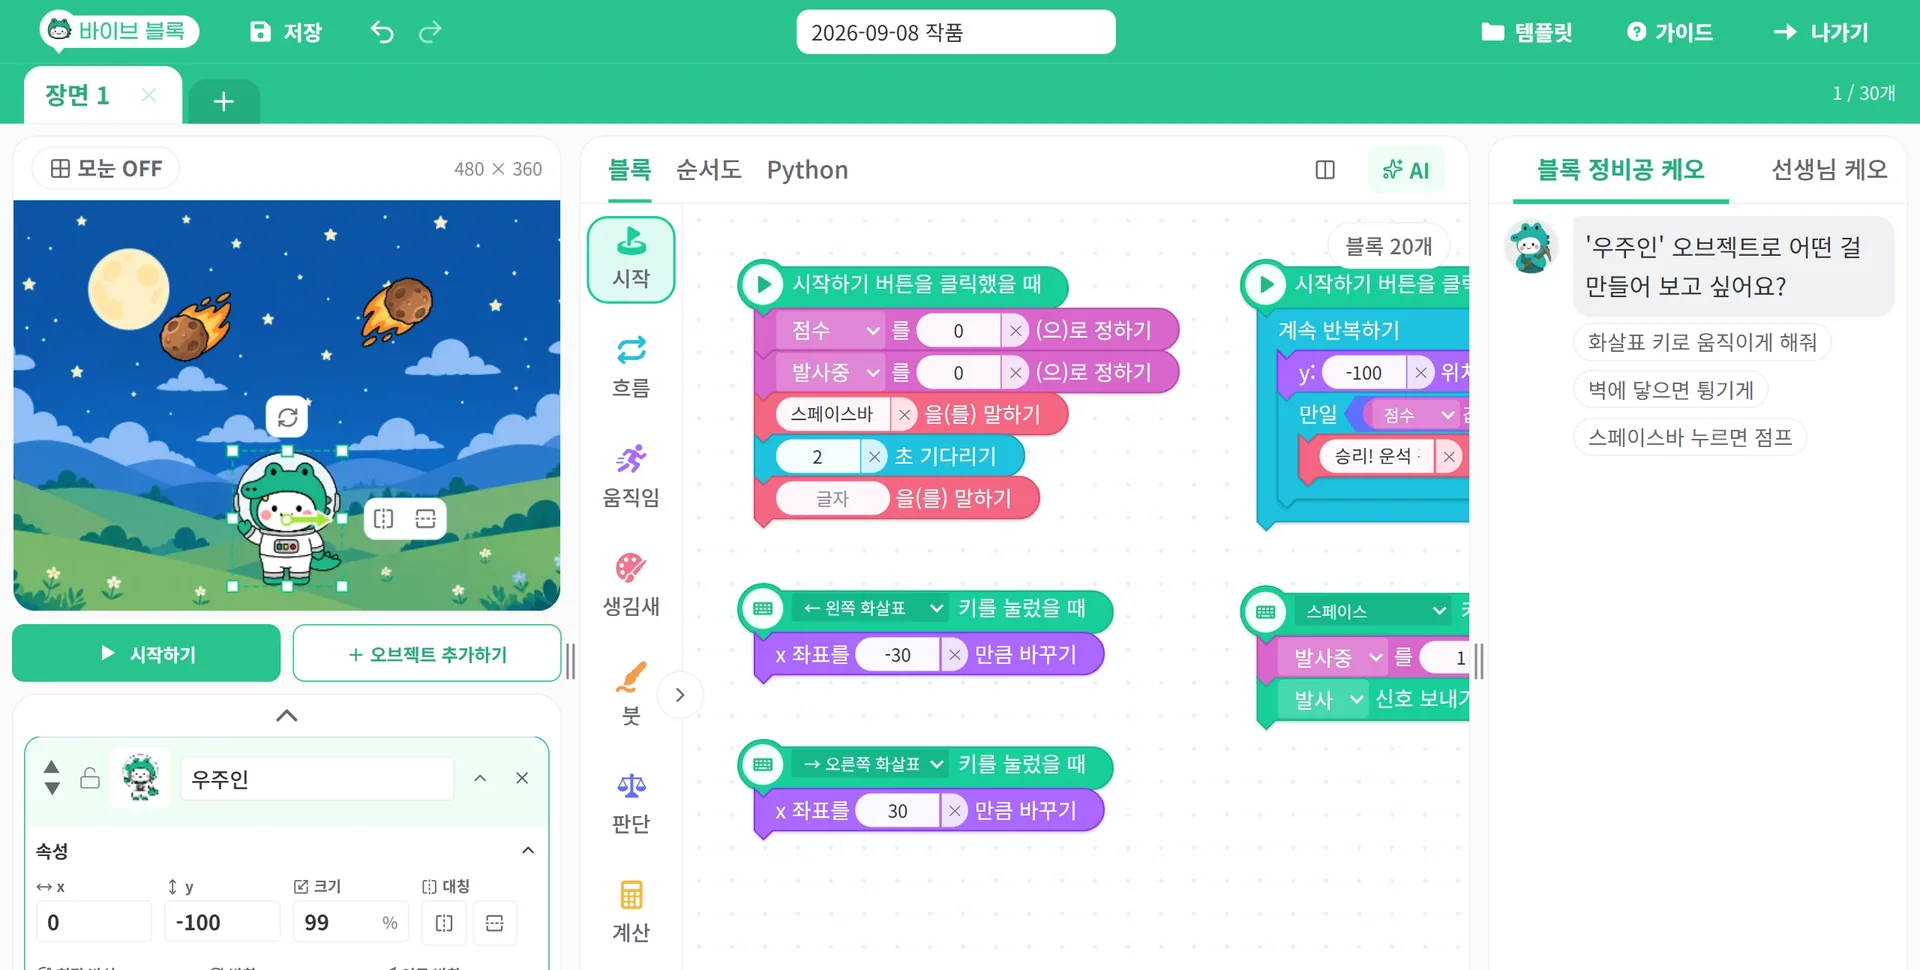This screenshot has width=1920, height=970.
Task: Toggle the 모눈 OFF grid switch
Action: [x=106, y=168]
